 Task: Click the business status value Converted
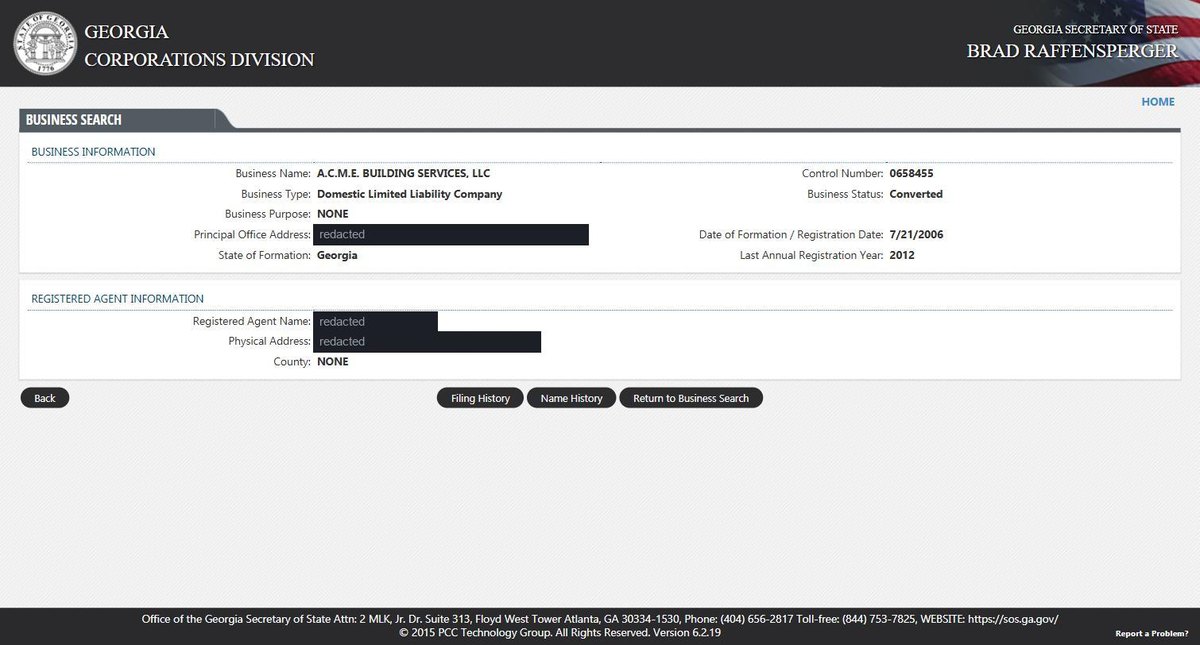click(x=916, y=194)
